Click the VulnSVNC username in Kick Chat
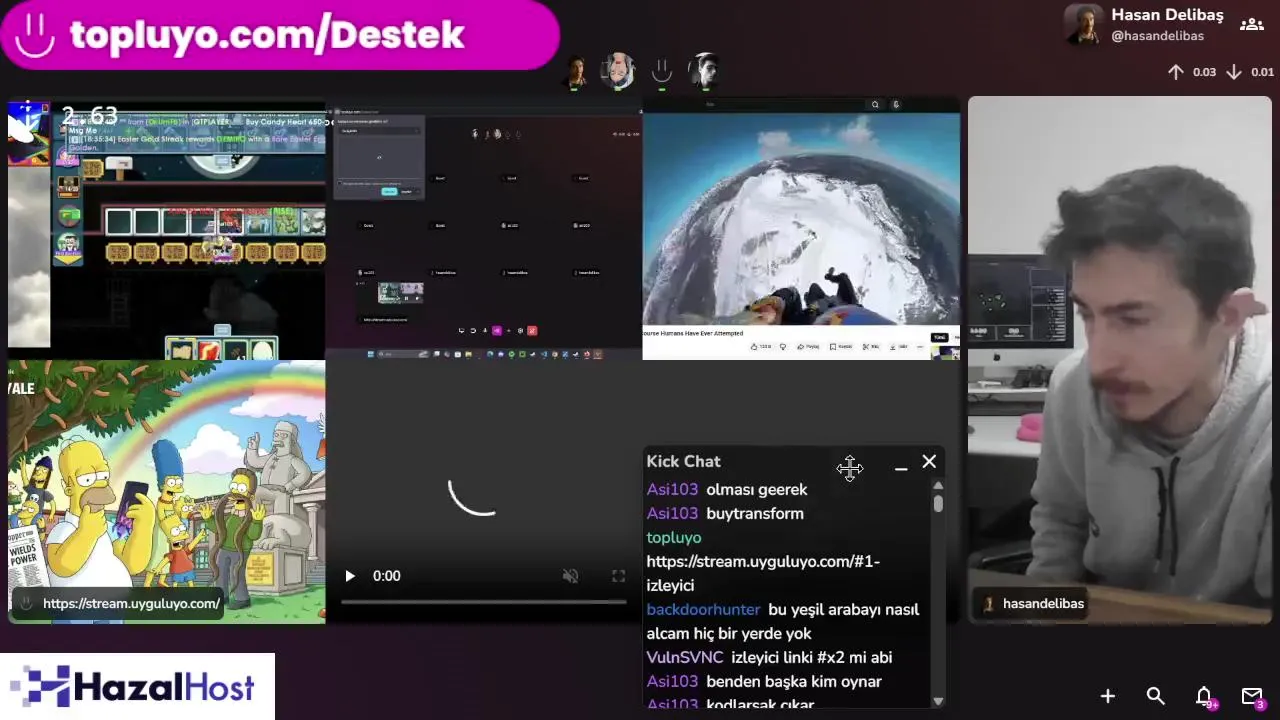Viewport: 1280px width, 720px height. pos(685,657)
